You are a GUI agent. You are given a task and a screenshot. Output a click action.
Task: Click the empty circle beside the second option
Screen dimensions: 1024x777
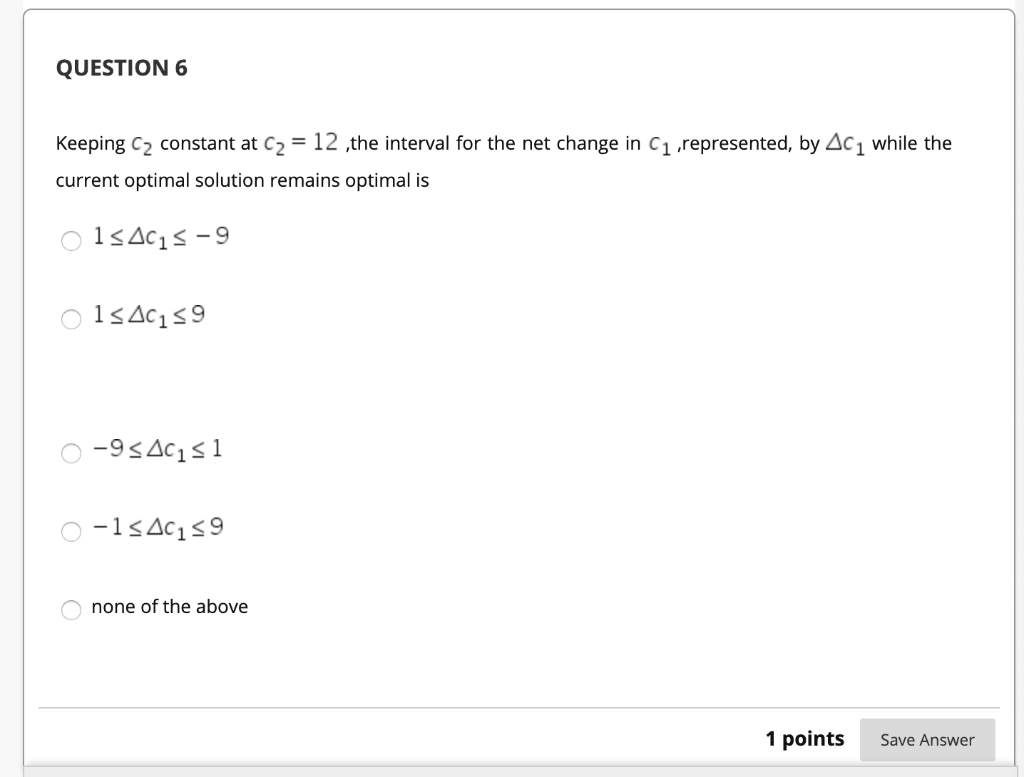[x=70, y=319]
